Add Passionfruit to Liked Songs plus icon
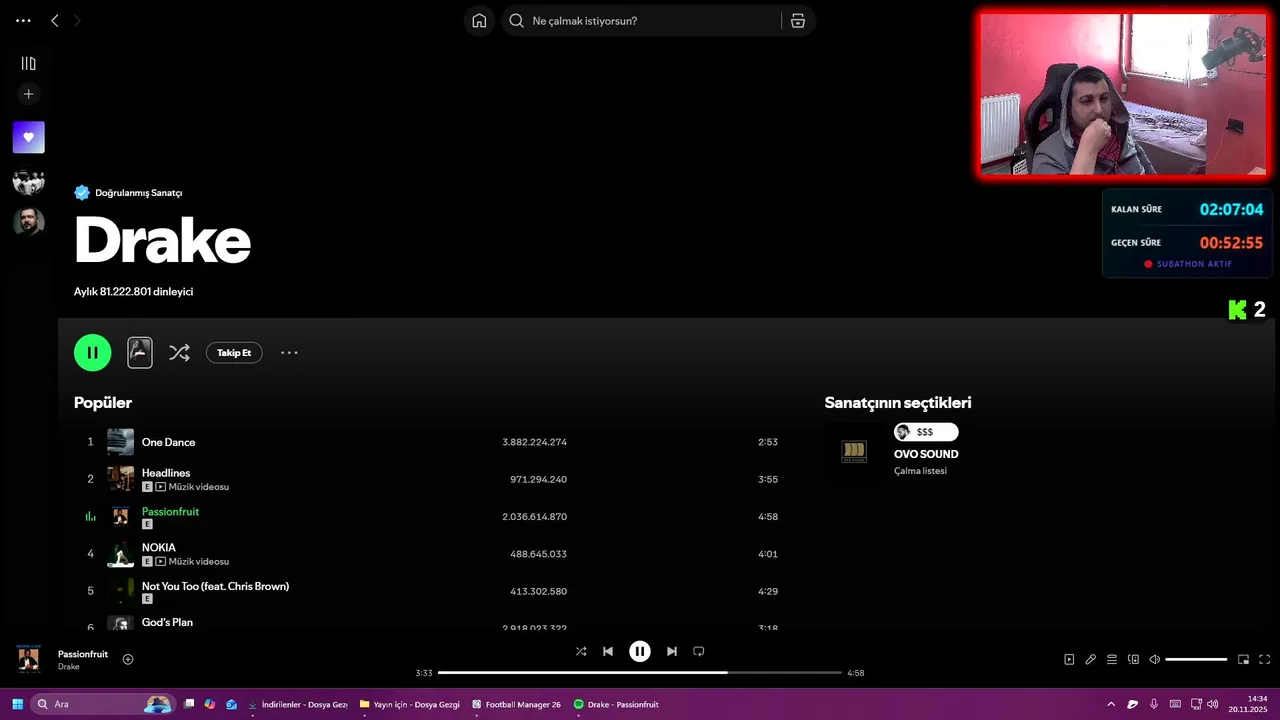The width and height of the screenshot is (1280, 720). coord(128,659)
